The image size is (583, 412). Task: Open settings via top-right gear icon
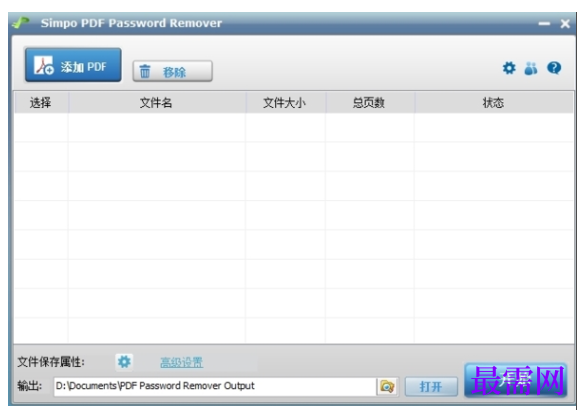click(x=509, y=68)
